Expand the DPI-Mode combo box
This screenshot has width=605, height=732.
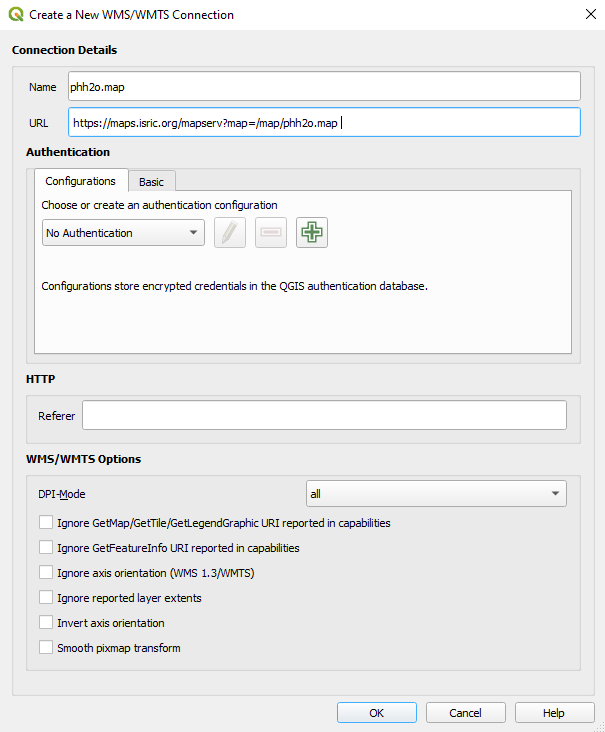[435, 493]
